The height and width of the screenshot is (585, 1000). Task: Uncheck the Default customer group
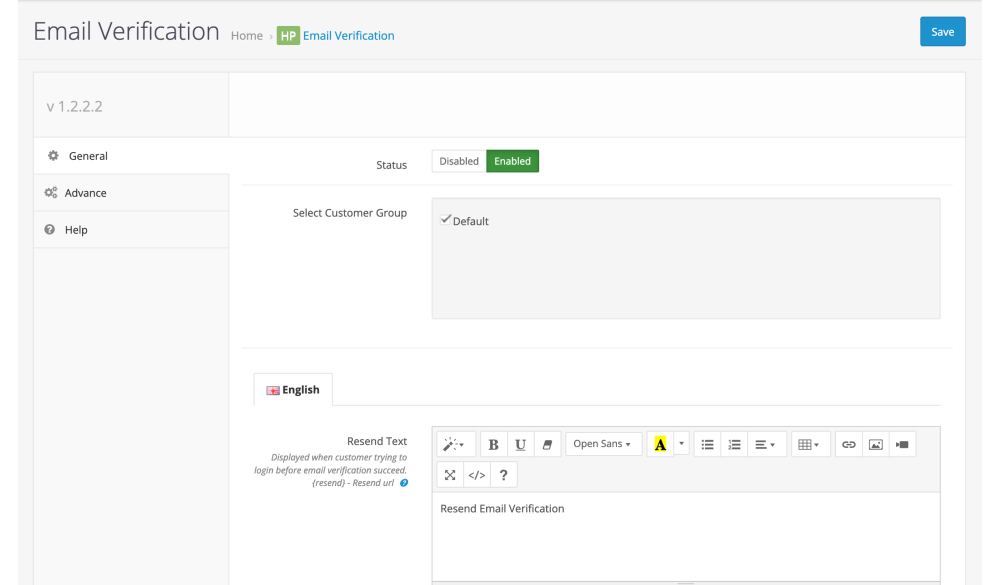[x=446, y=220]
